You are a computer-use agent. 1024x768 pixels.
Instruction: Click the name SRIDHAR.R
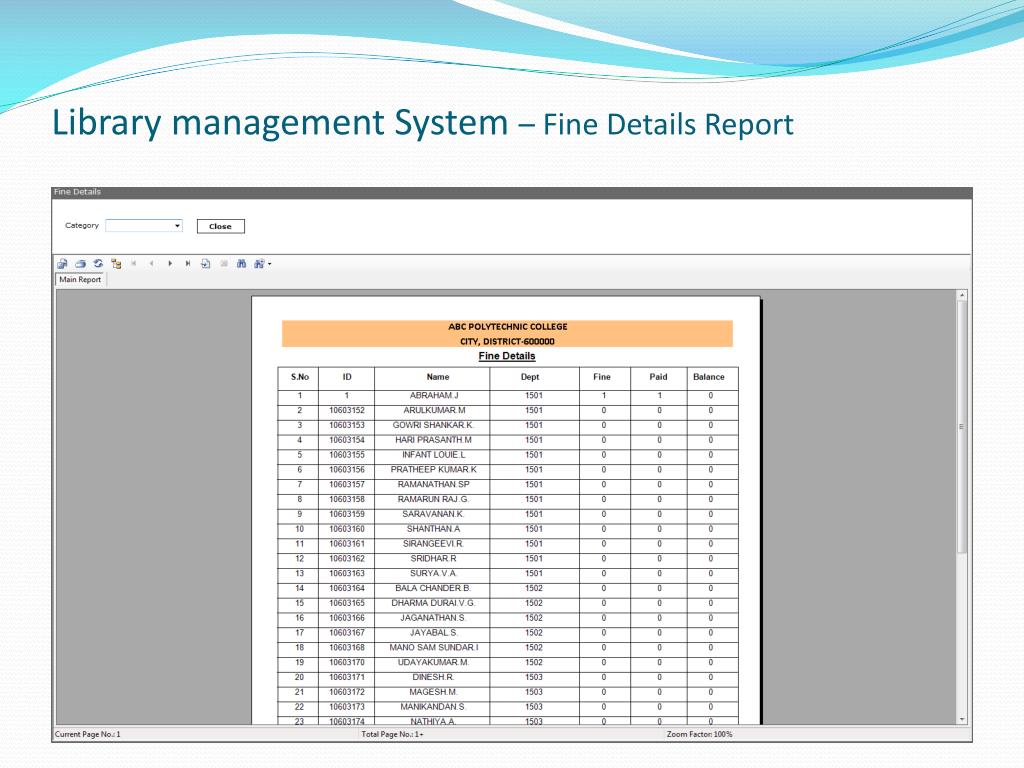pos(434,559)
